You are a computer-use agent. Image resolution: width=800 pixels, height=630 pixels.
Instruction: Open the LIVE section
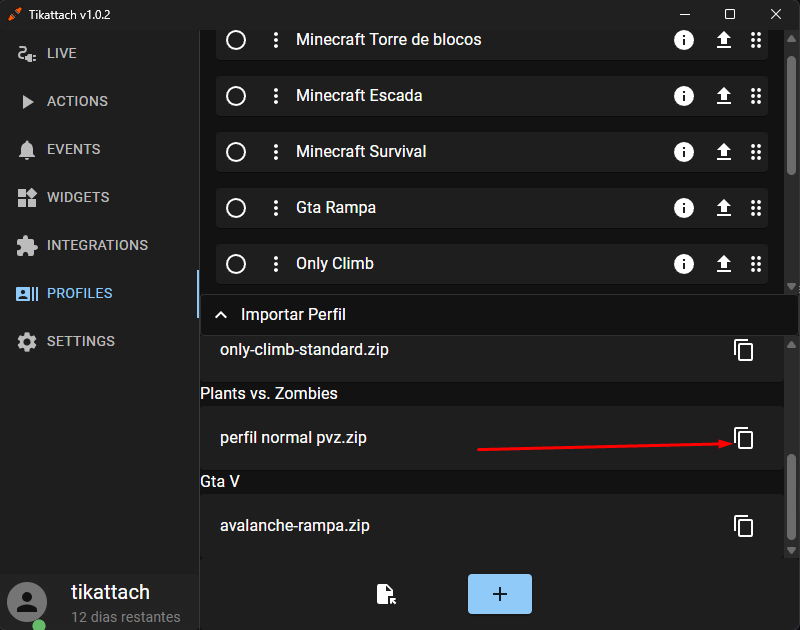(x=99, y=53)
